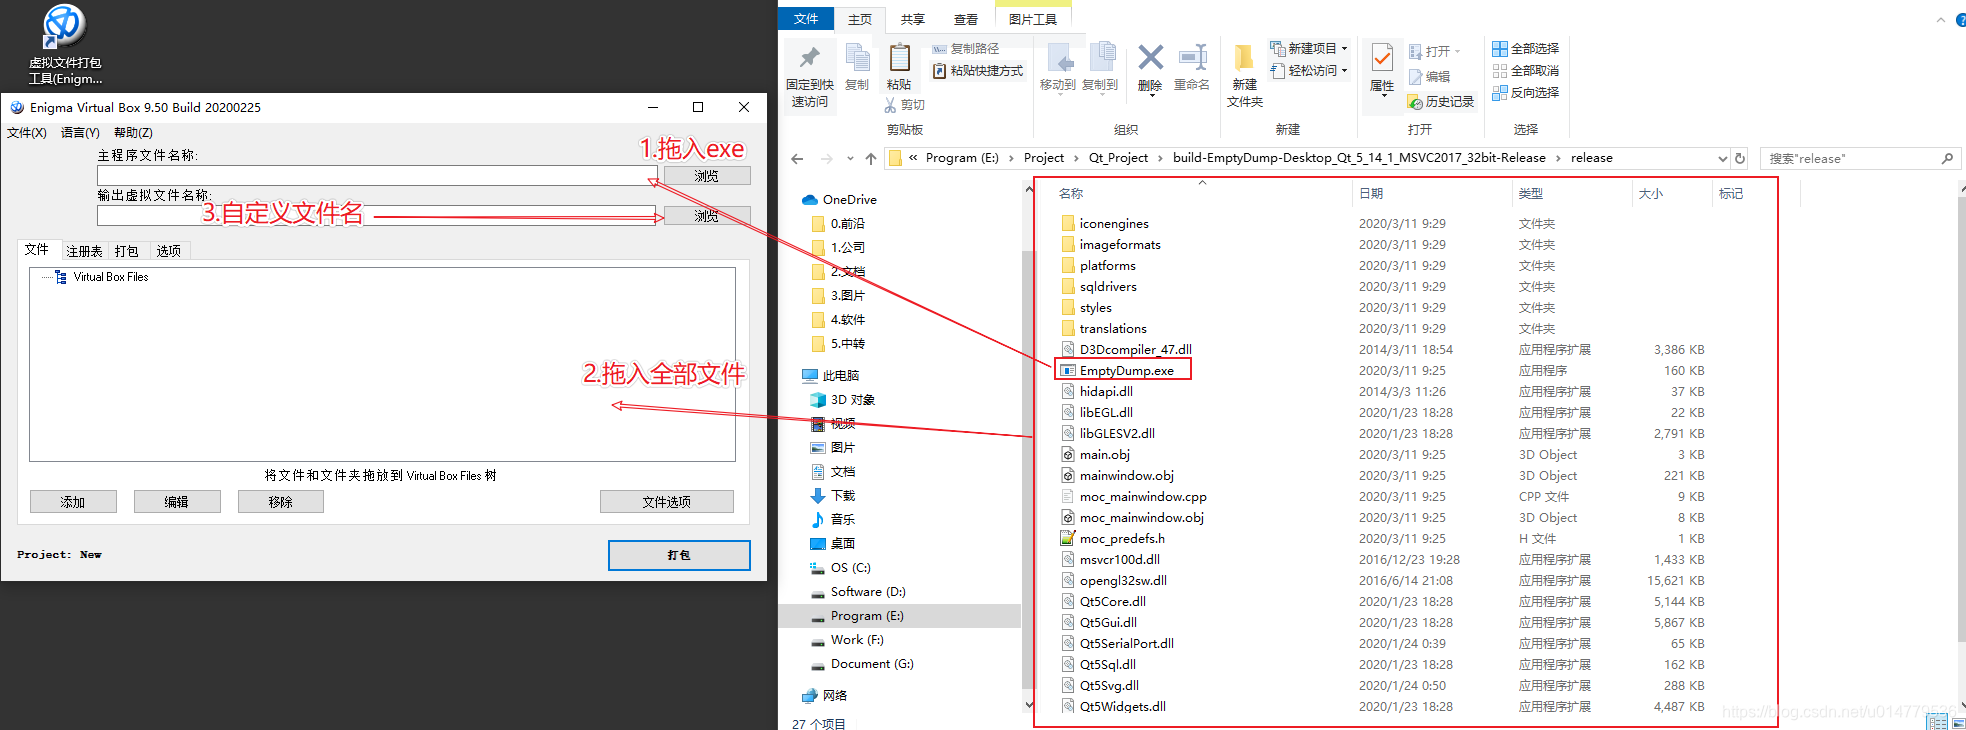Click the 添加 button in Enigma
The width and height of the screenshot is (1966, 730).
[73, 502]
